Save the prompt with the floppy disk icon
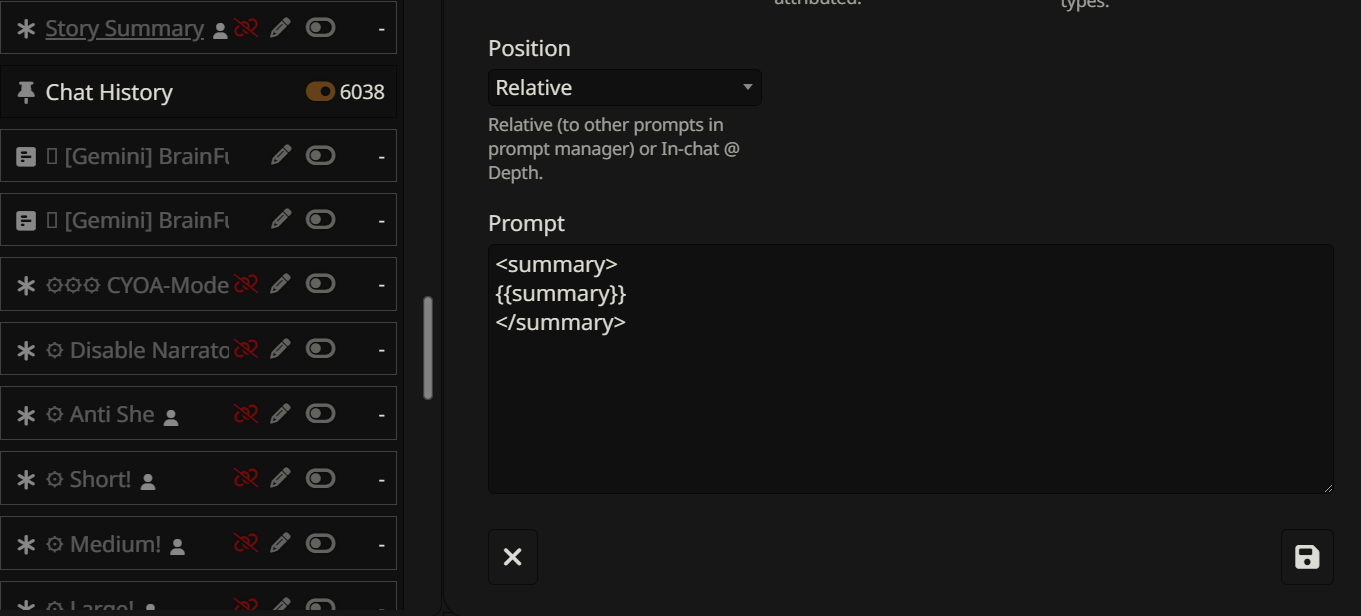Screen dimensions: 1361x616 coord(1307,557)
